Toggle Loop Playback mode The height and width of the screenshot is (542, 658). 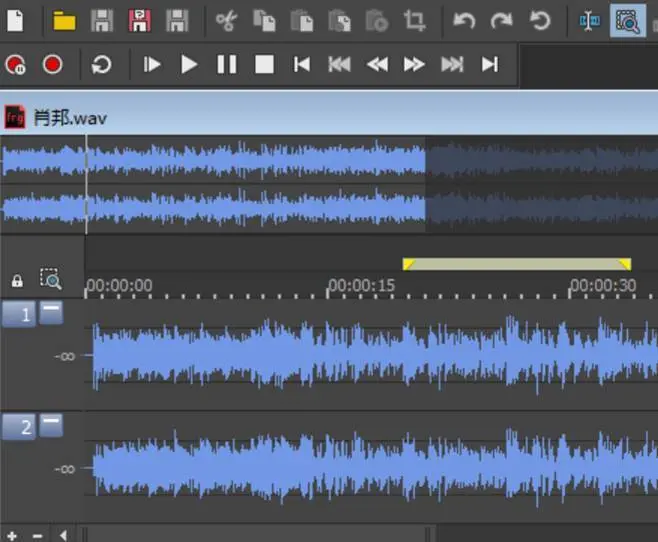(x=102, y=65)
